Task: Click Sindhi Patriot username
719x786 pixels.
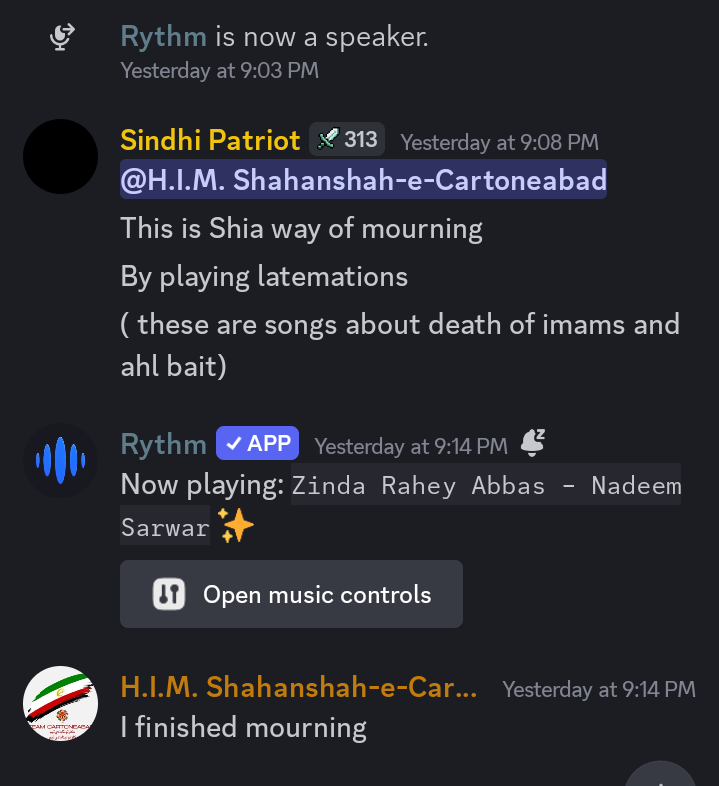Action: 210,140
